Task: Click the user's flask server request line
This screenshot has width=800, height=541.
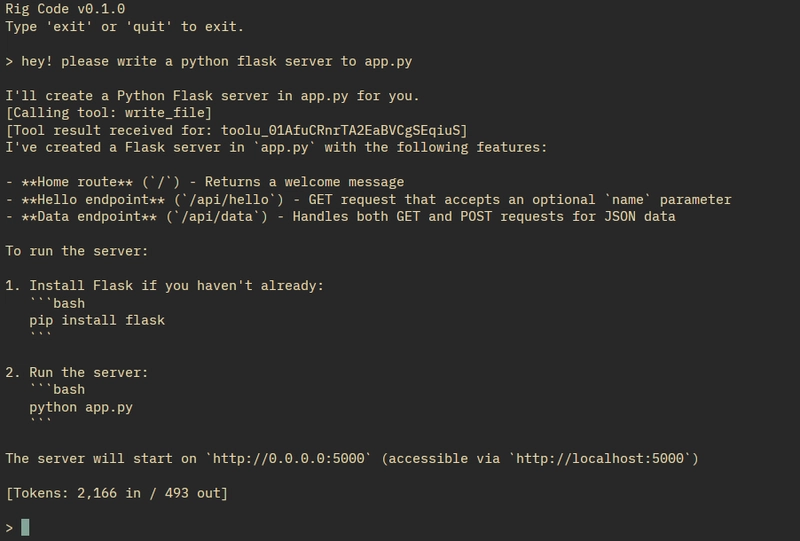Action: click(x=215, y=62)
